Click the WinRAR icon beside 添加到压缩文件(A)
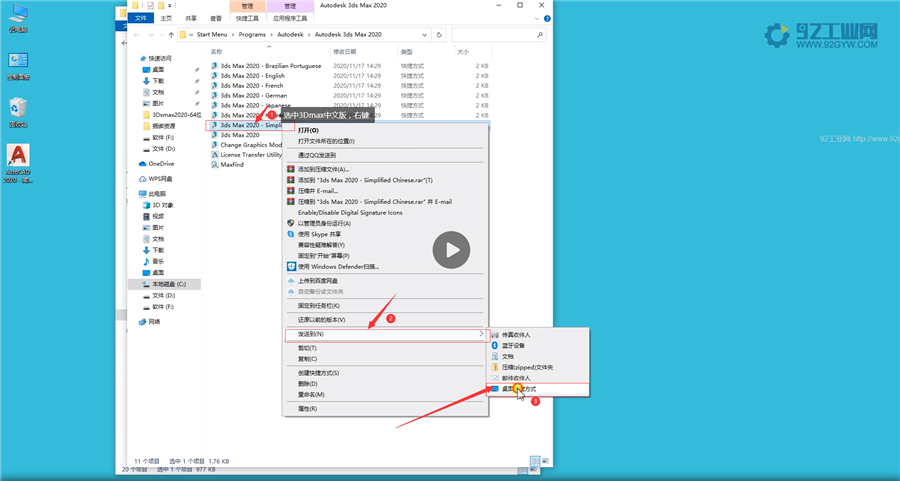900x481 pixels. pyautogui.click(x=291, y=169)
